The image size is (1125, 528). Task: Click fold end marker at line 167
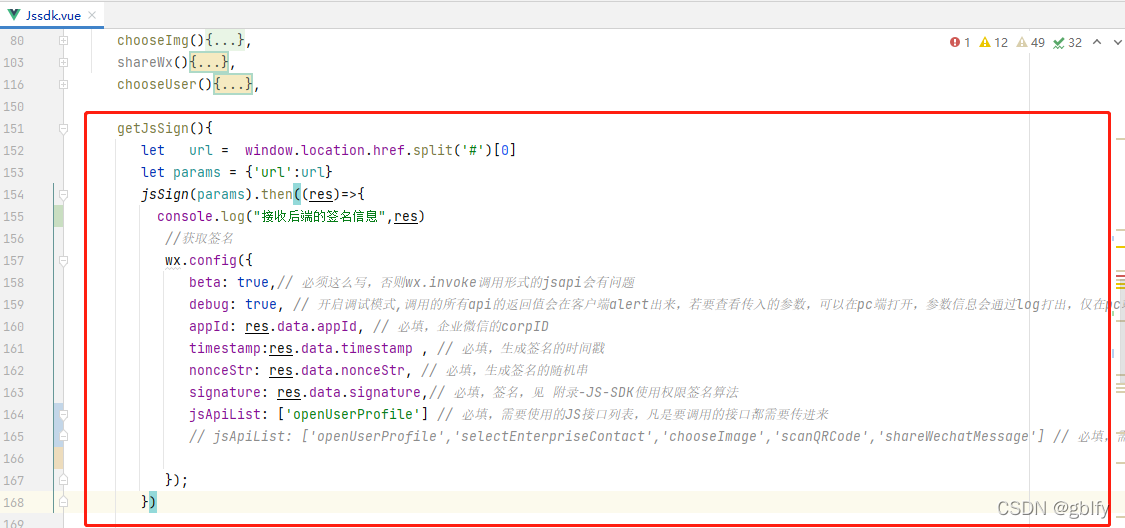pyautogui.click(x=63, y=480)
